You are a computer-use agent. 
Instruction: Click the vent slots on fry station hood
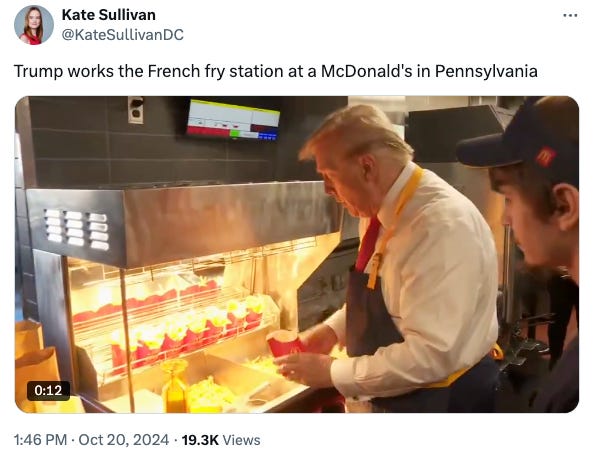[76, 229]
